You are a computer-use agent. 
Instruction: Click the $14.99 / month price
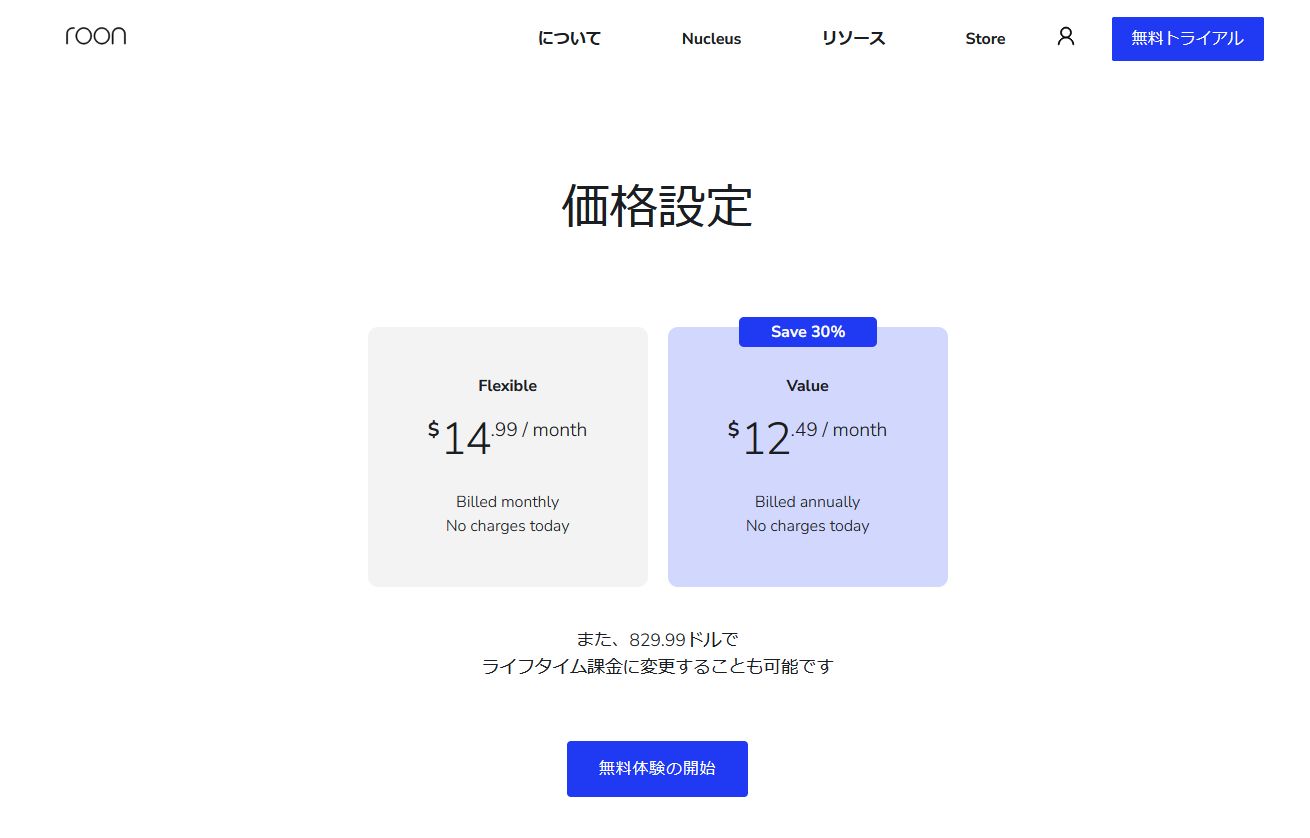508,437
